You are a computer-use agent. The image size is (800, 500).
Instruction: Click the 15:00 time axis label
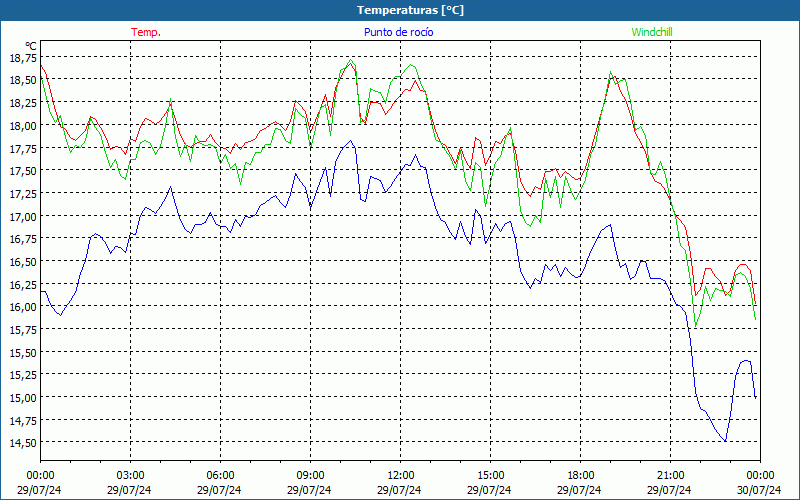(x=490, y=476)
